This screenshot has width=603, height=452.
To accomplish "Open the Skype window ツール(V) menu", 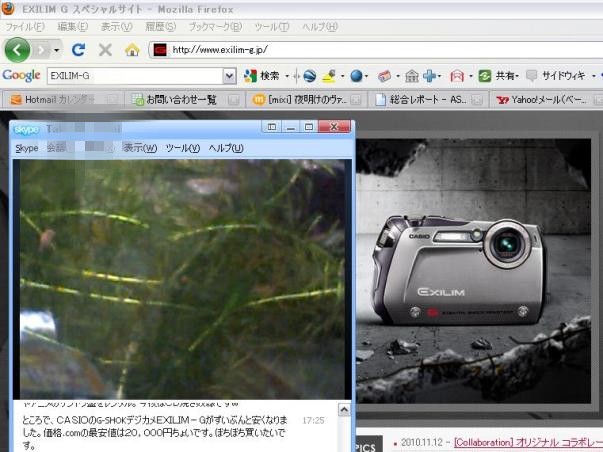I will point(183,148).
